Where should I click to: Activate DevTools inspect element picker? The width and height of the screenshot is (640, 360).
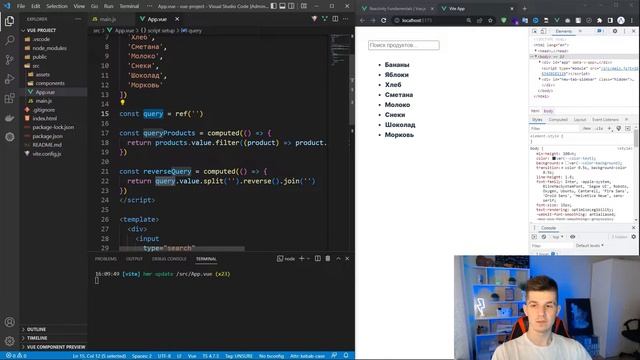[535, 31]
